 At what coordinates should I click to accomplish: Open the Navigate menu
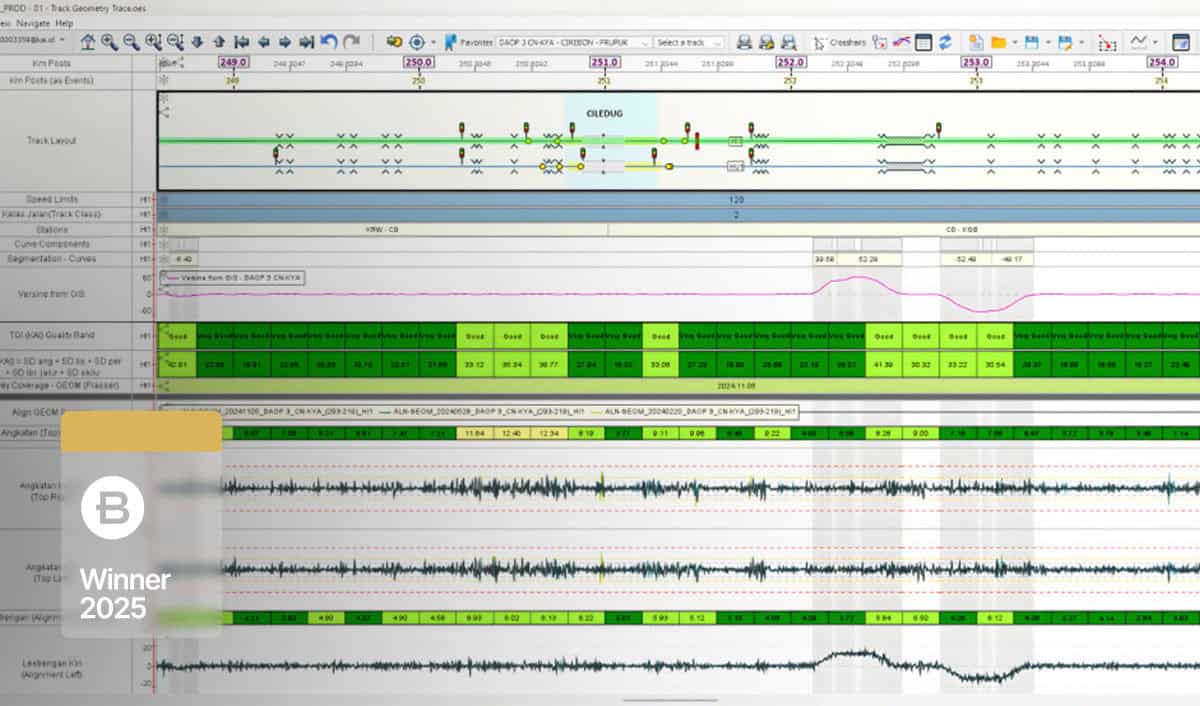point(33,21)
